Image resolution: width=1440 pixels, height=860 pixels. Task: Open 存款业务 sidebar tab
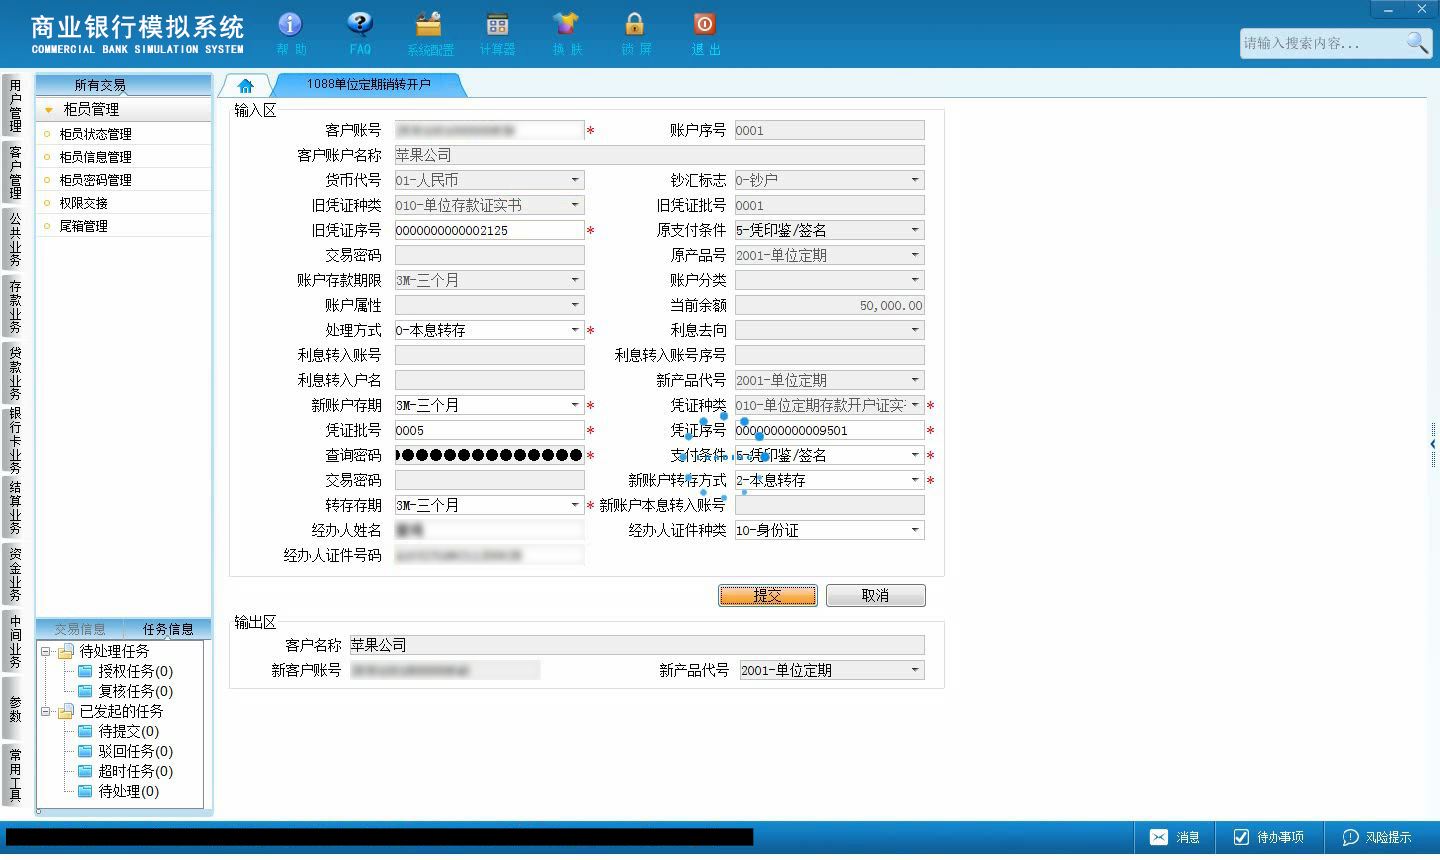pyautogui.click(x=14, y=306)
